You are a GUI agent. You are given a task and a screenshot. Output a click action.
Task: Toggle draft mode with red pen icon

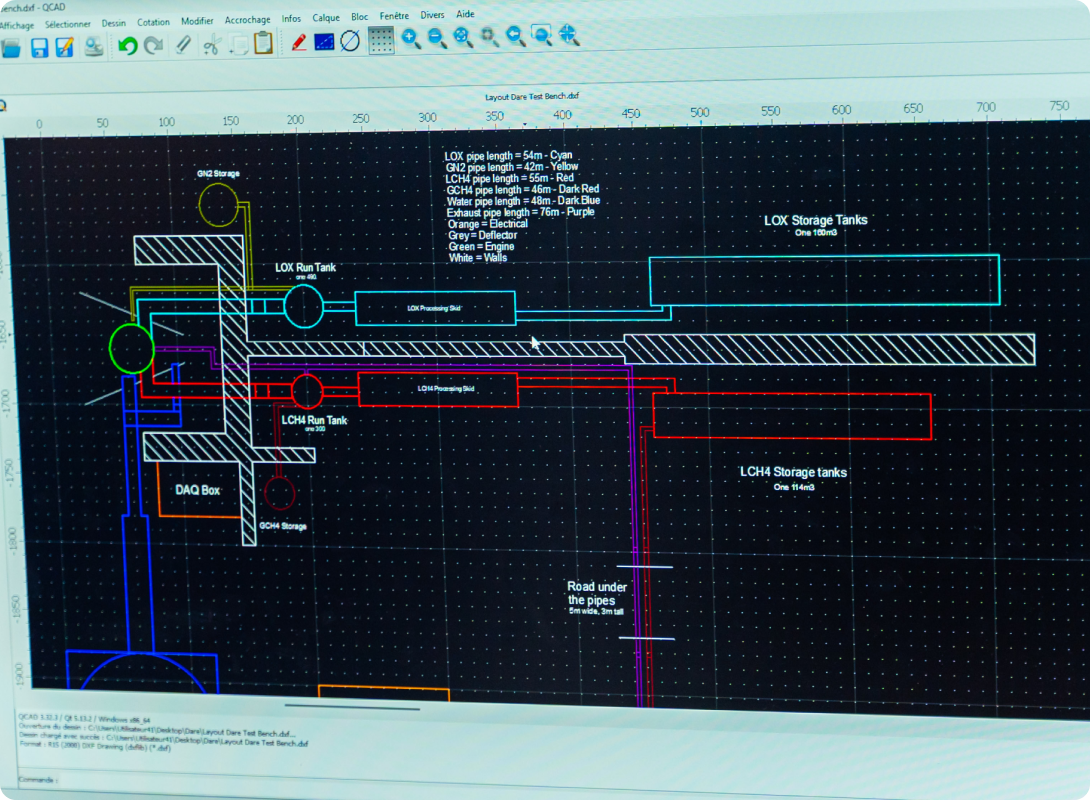298,42
